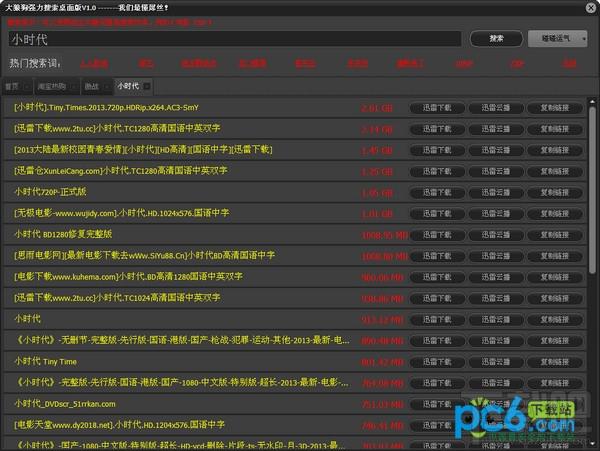Select result 小时代 BD1280修复完整版

click(63, 234)
